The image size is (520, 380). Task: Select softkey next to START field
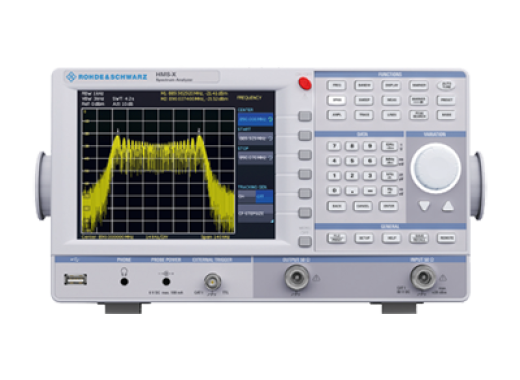(x=305, y=135)
